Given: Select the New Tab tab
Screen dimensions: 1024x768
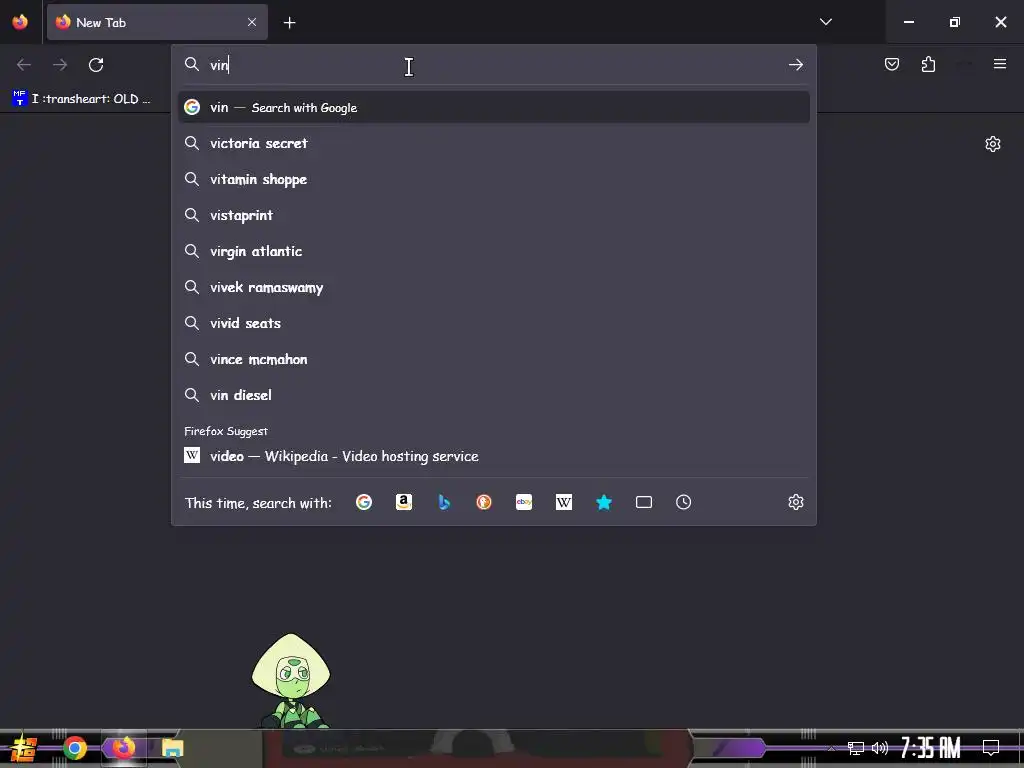Looking at the screenshot, I should pyautogui.click(x=157, y=22).
